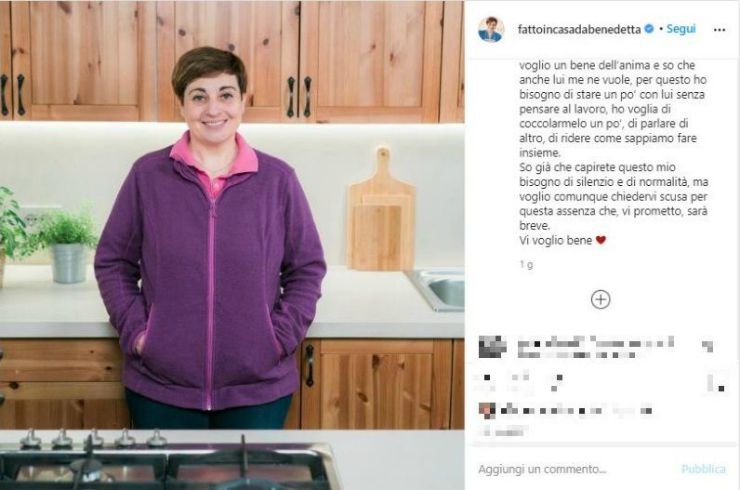Click the Pubblica button
740x490 pixels.
(x=703, y=469)
